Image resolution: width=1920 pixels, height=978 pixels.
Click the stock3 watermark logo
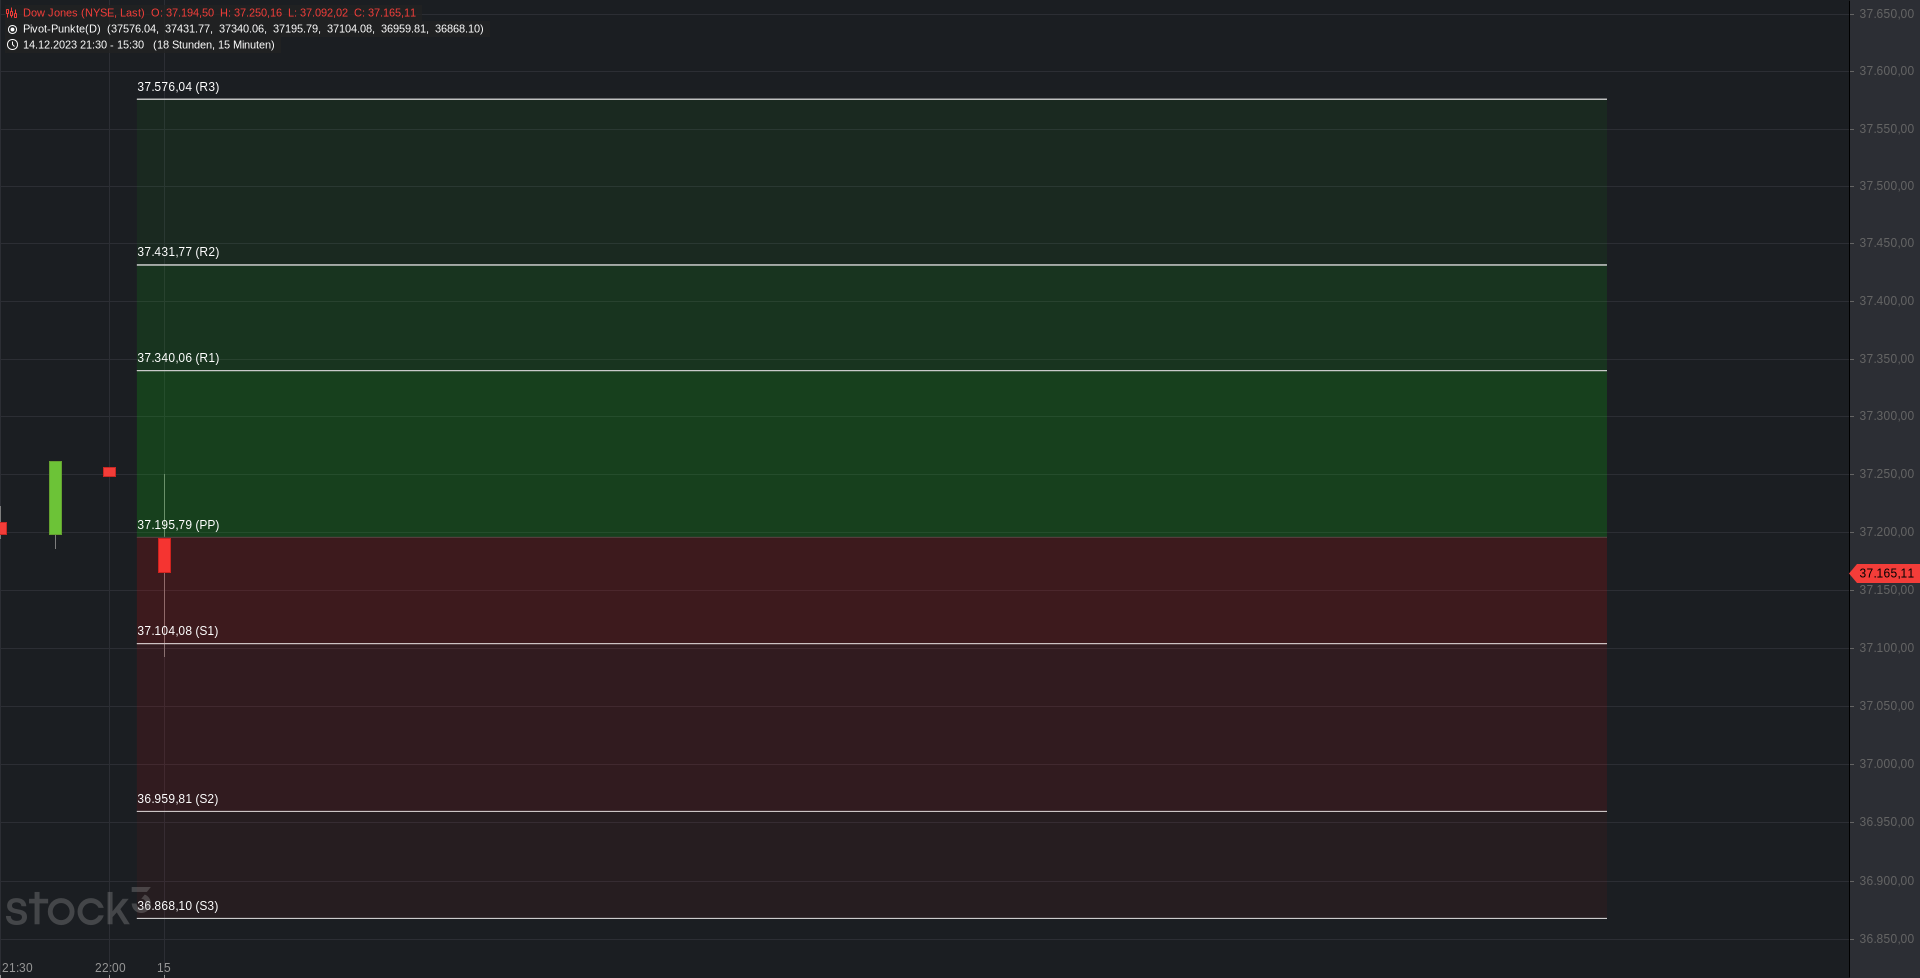point(78,906)
